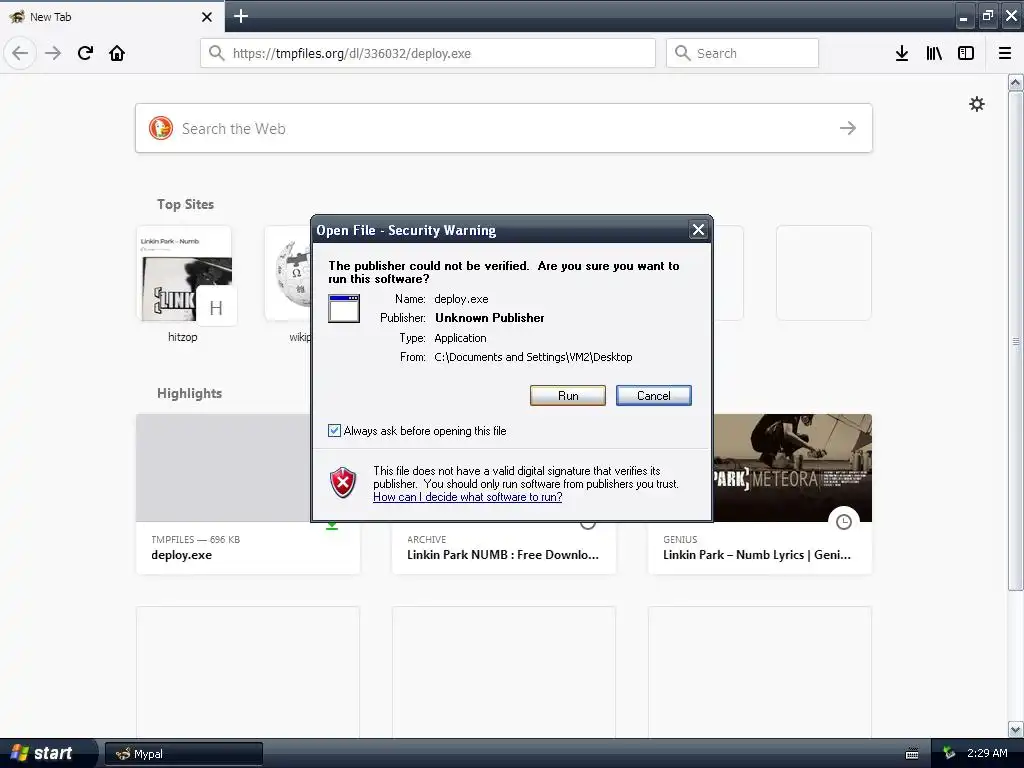
Task: Click the Meteora thumbnail image
Action: click(792, 468)
